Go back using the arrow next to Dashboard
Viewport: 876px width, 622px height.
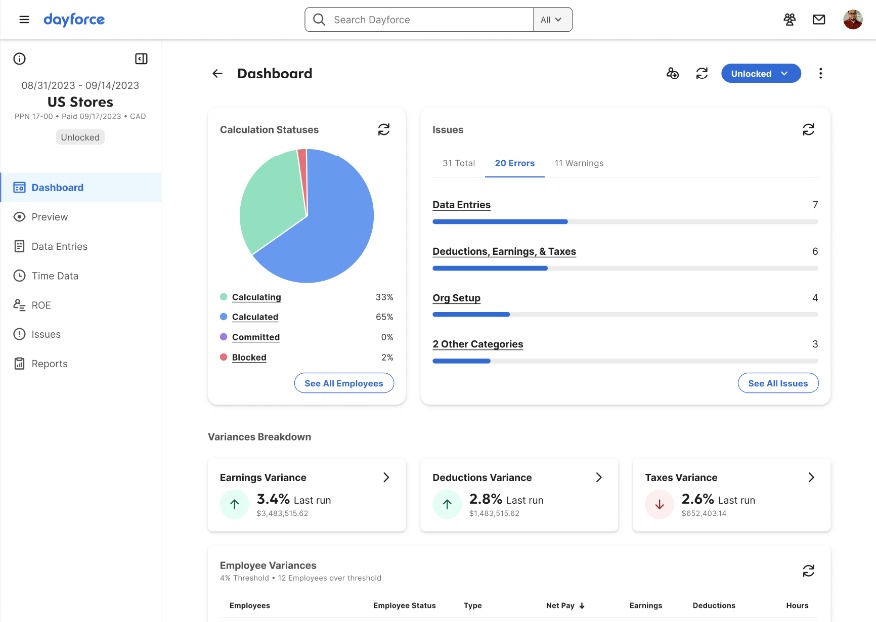click(x=217, y=73)
